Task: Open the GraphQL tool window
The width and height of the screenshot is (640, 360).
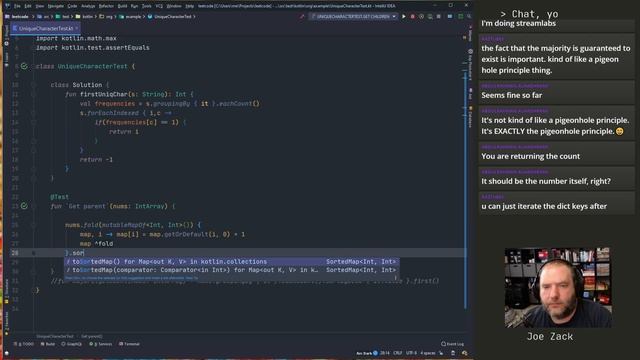Action: tap(71, 344)
